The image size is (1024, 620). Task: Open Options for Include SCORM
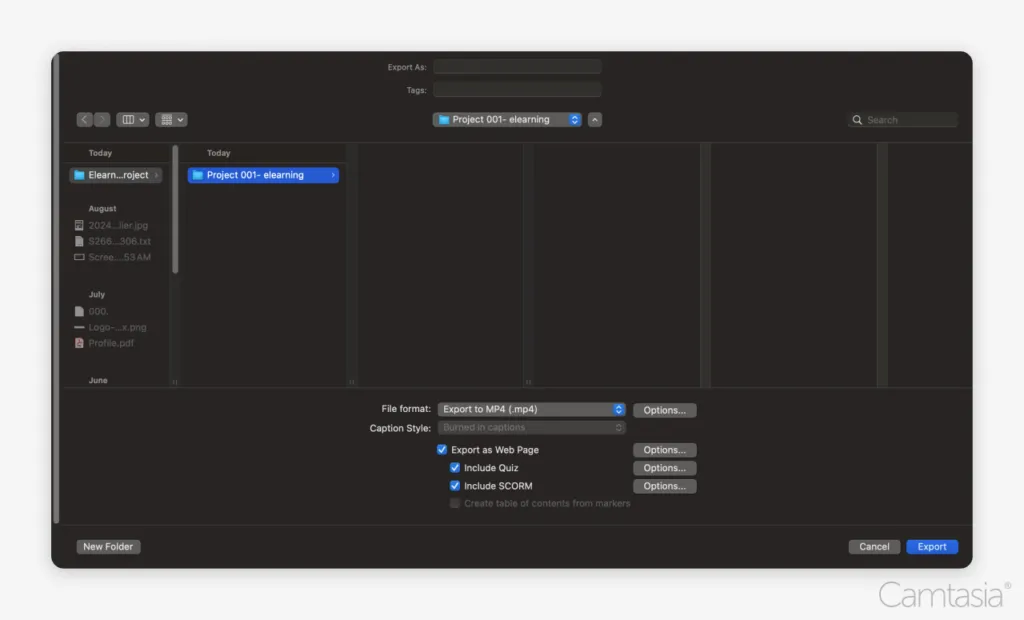pyautogui.click(x=664, y=486)
